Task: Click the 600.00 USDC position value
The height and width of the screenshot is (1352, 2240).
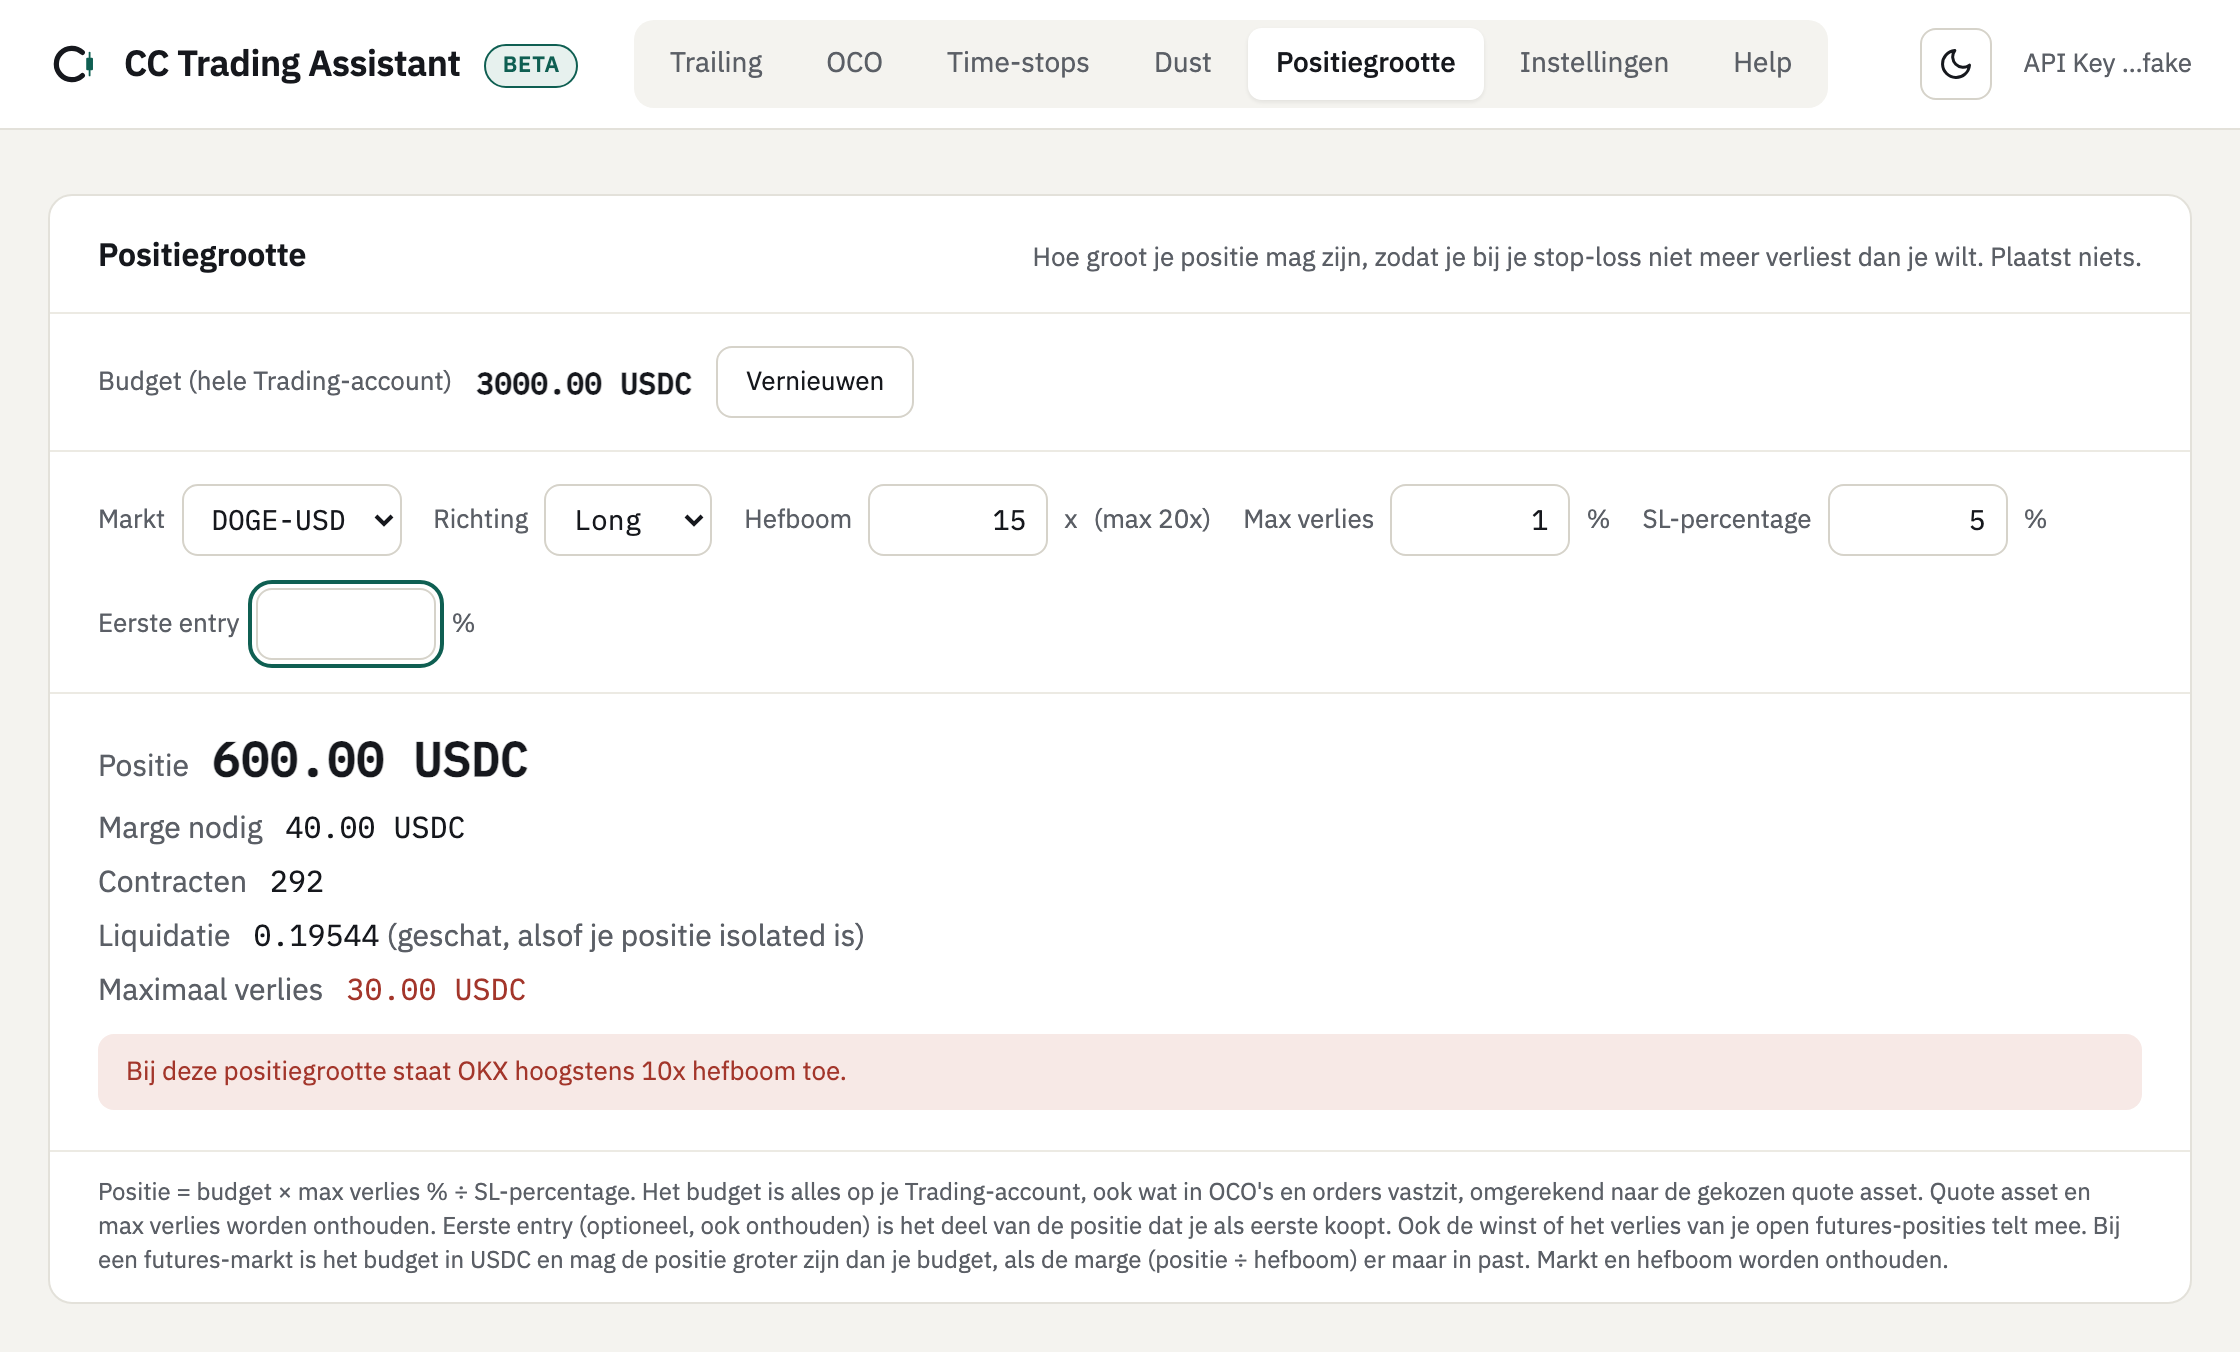Action: point(370,760)
